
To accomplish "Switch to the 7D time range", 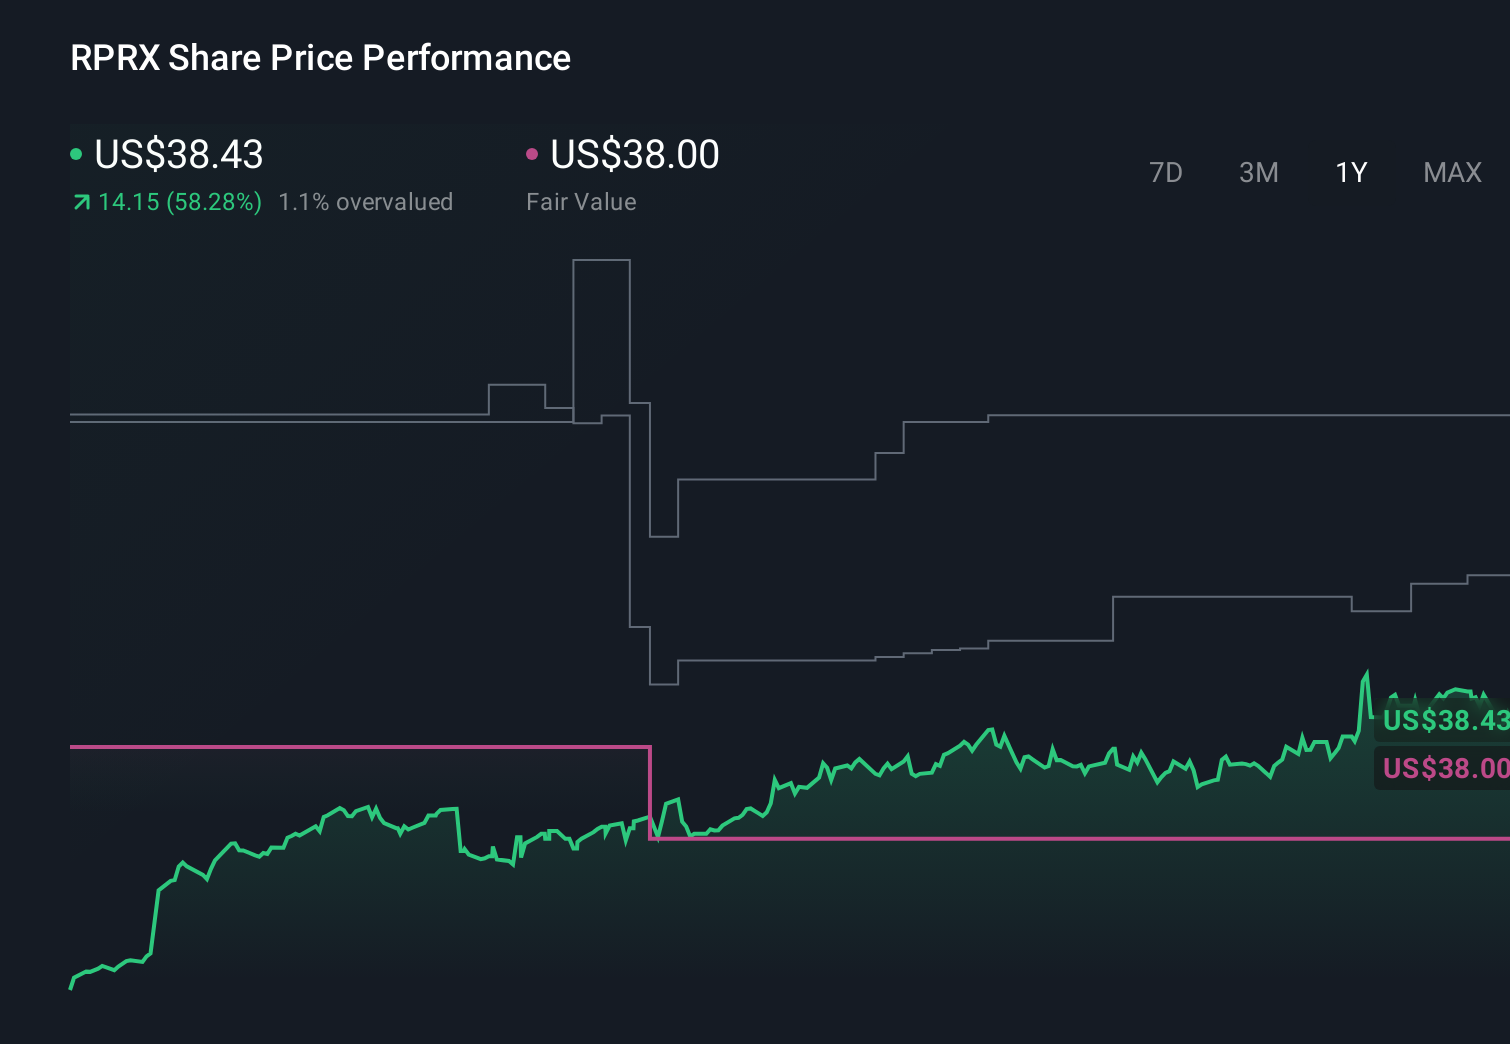I will tap(1166, 173).
